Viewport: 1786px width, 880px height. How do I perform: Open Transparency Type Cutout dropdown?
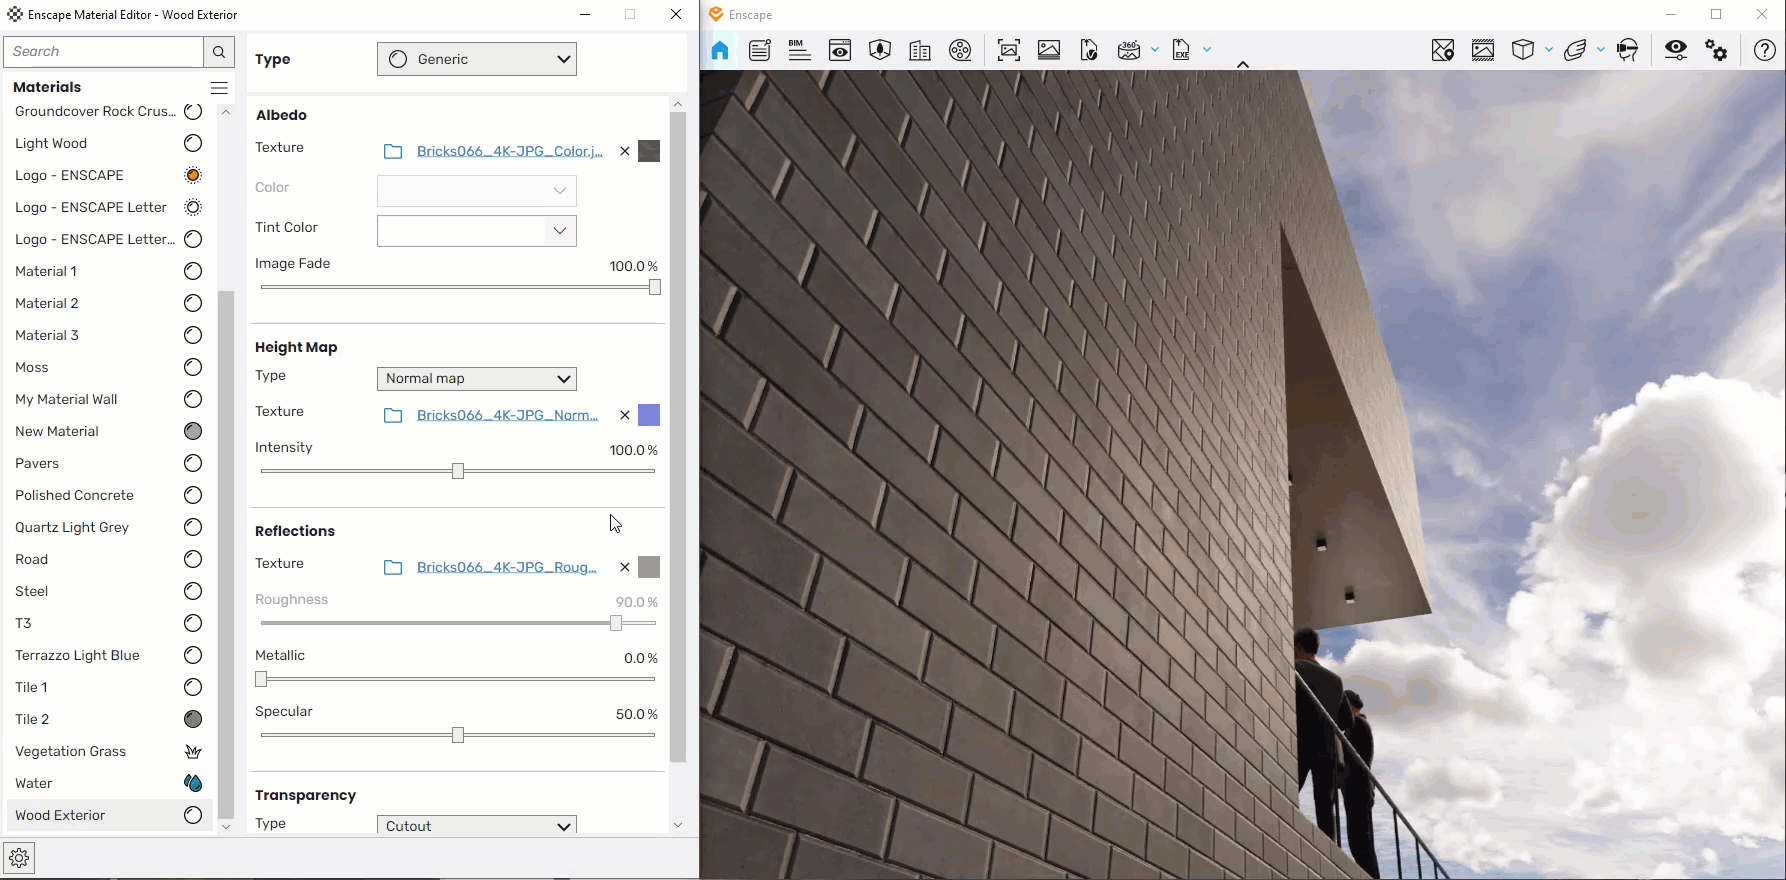[x=477, y=825]
